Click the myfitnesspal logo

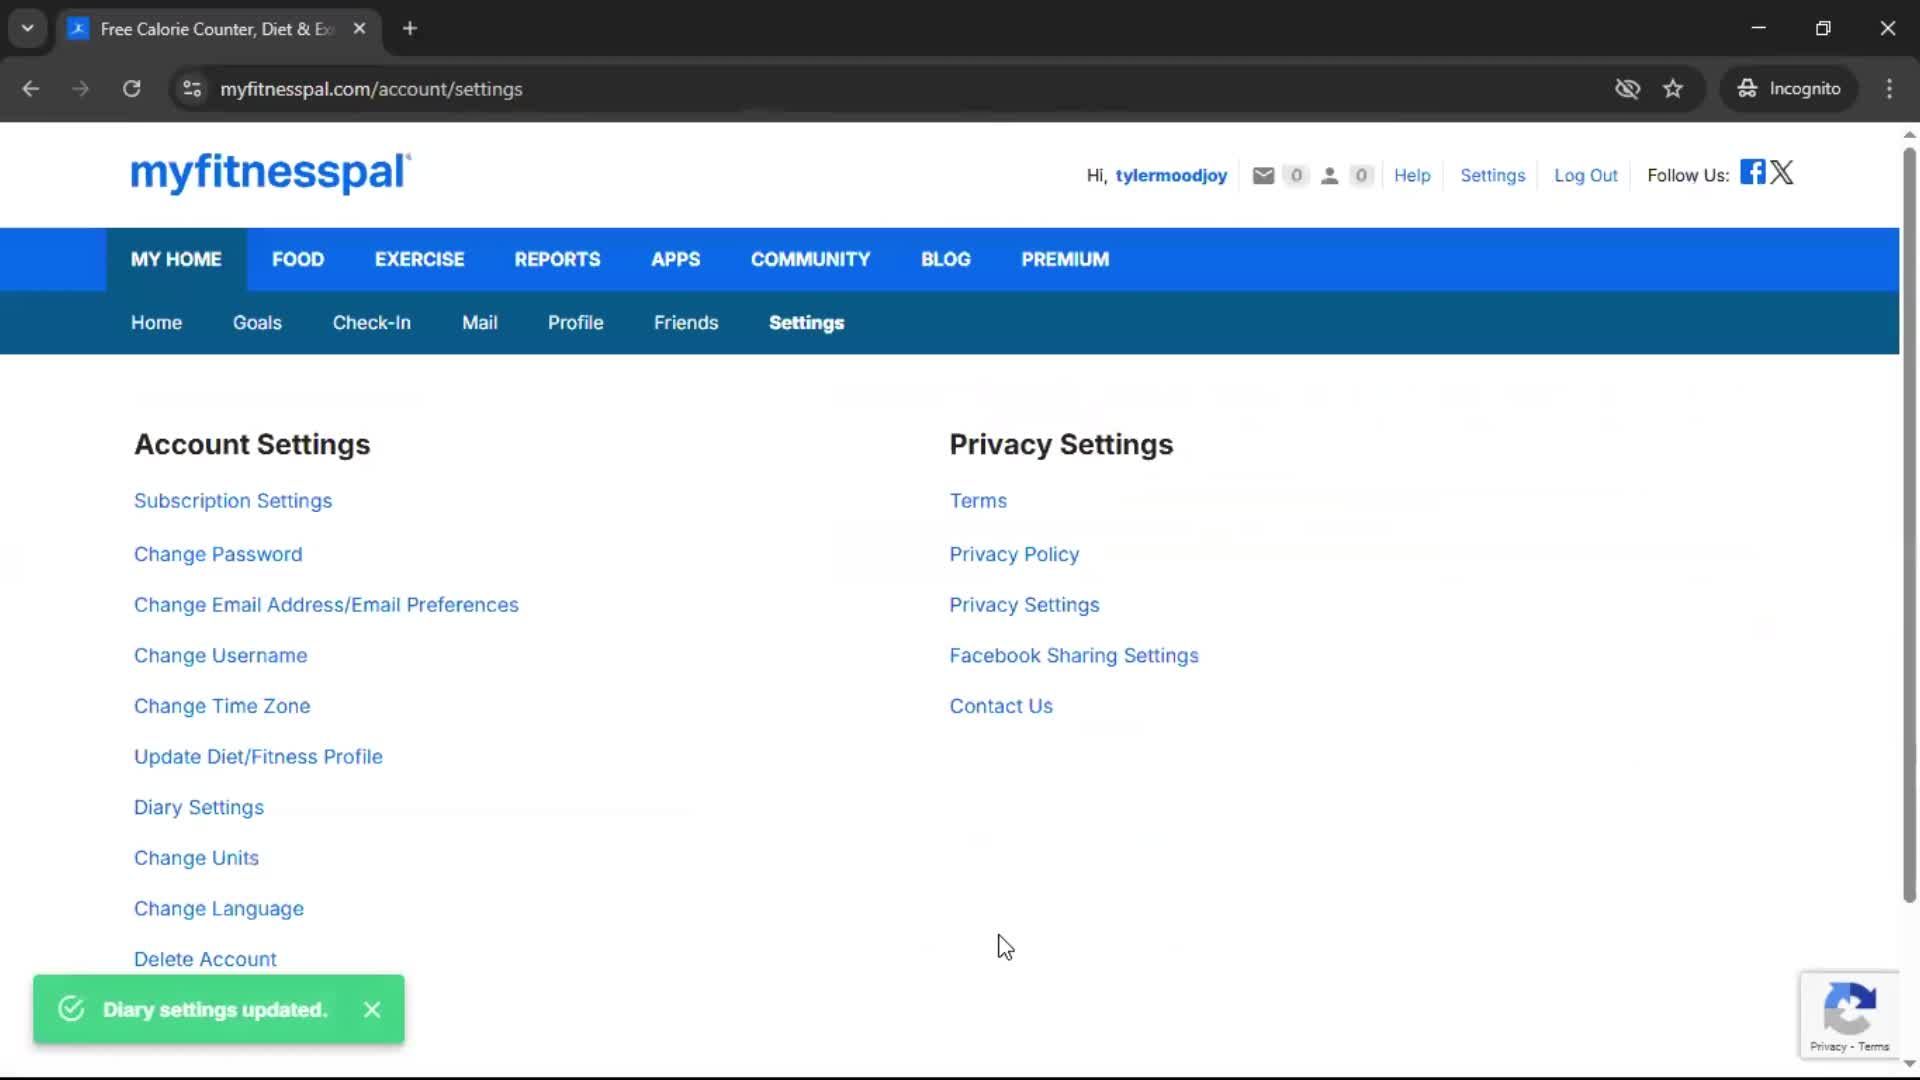click(270, 172)
